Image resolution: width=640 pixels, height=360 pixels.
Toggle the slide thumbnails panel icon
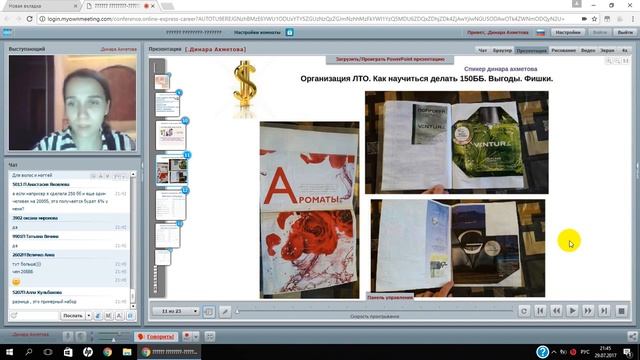click(209, 311)
